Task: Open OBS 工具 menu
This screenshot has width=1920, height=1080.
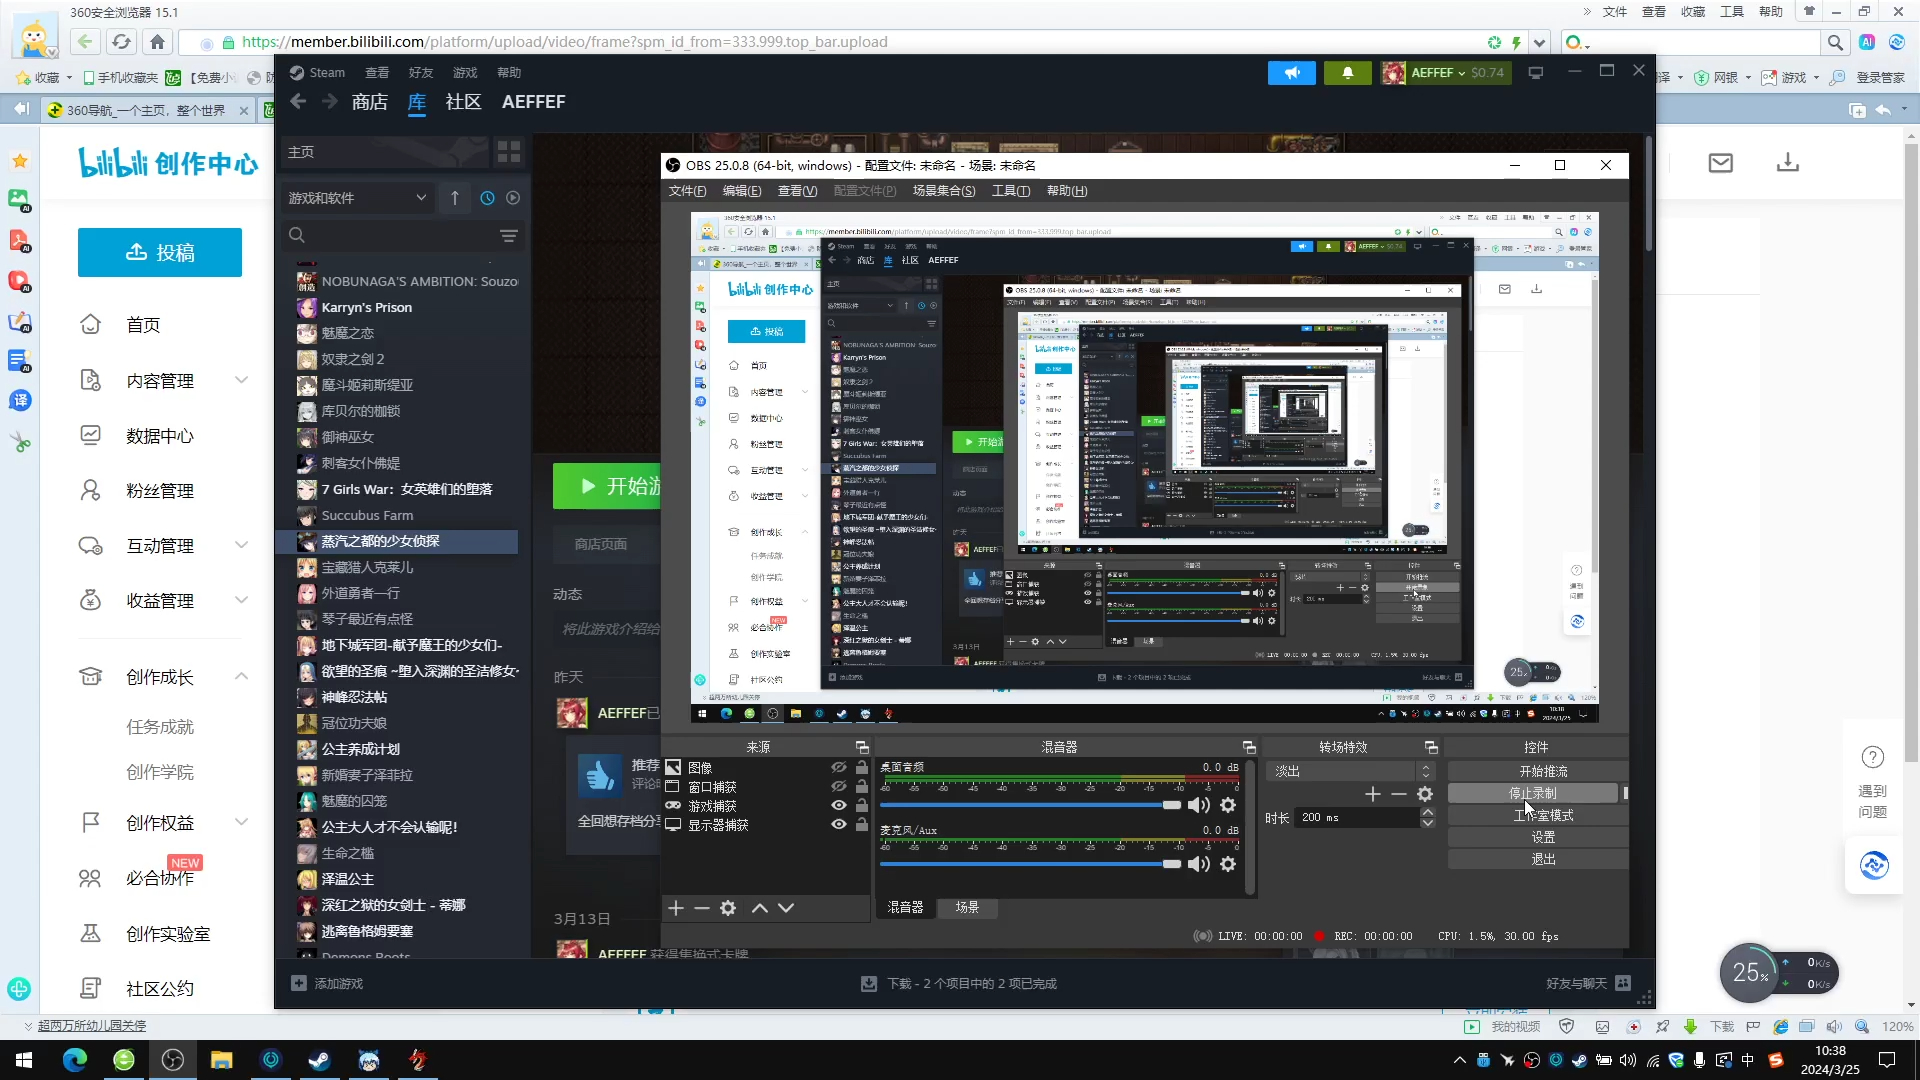Action: coord(1010,191)
